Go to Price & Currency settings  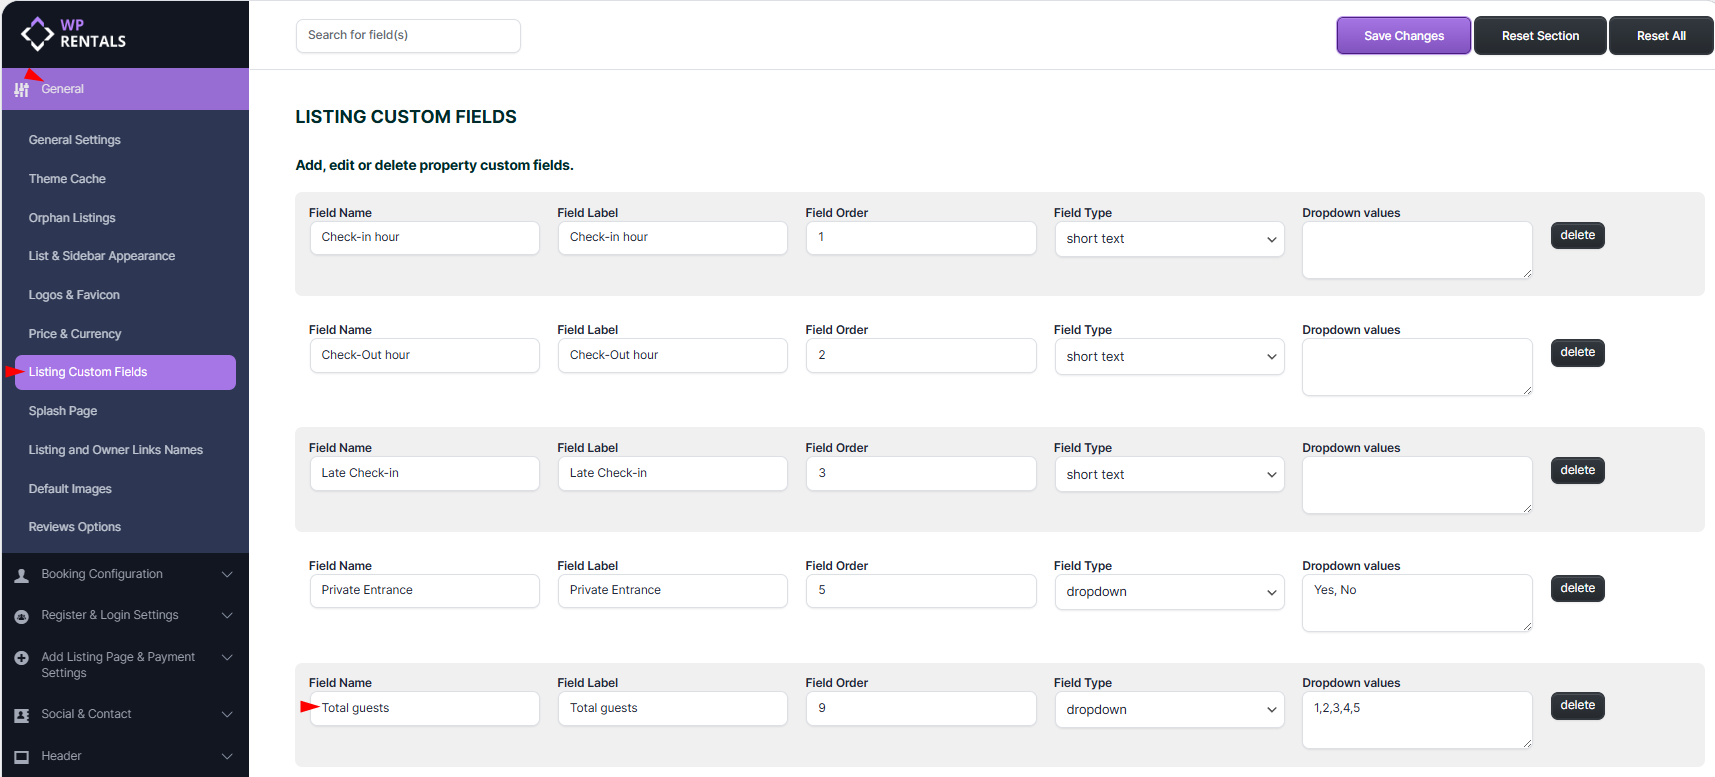[x=75, y=334]
